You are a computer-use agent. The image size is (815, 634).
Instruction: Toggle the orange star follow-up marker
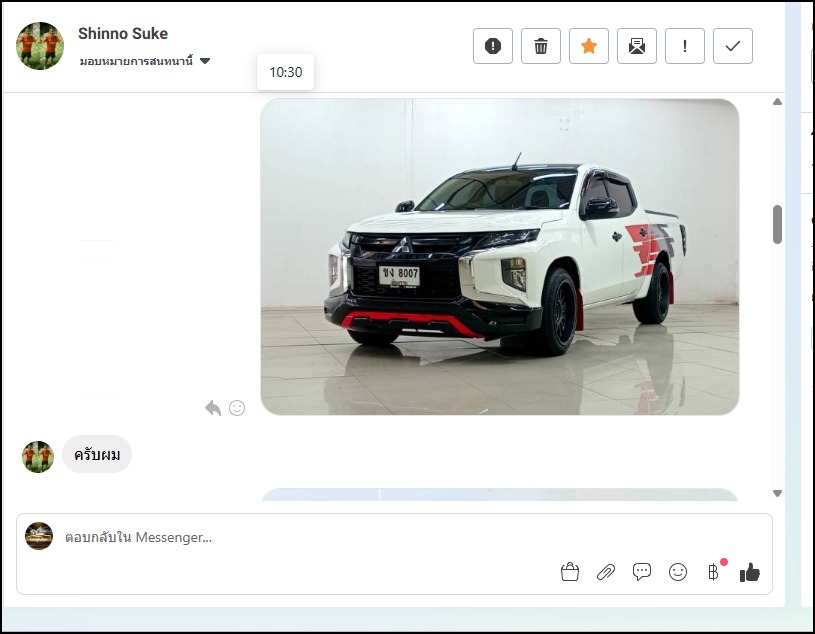[589, 46]
